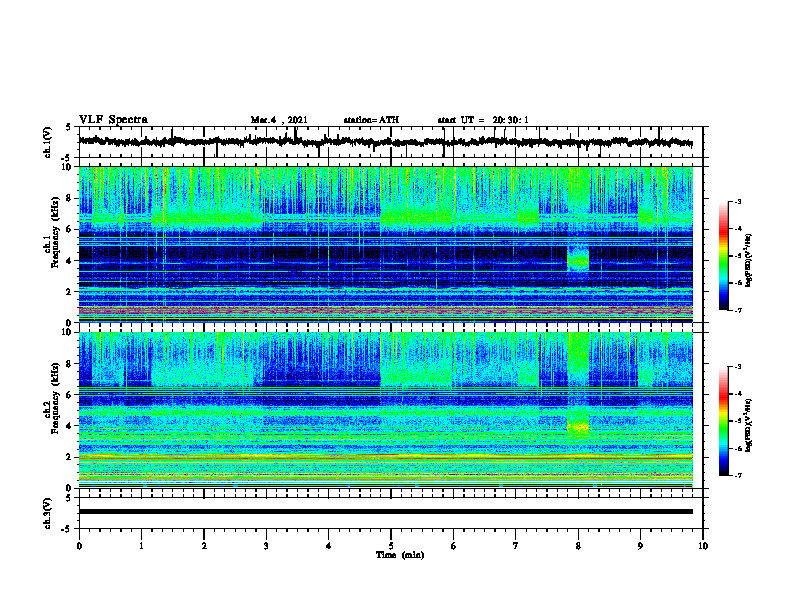This screenshot has height=612, width=792.
Task: Click the "-7" label on ch.1 color scale
Action: pyautogui.click(x=737, y=310)
